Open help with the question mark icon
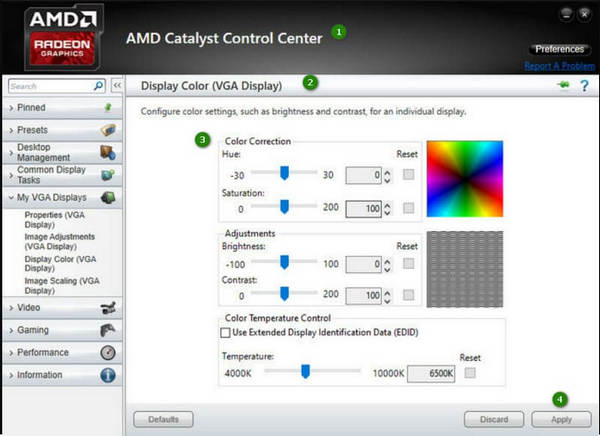The image size is (600, 436). click(584, 85)
